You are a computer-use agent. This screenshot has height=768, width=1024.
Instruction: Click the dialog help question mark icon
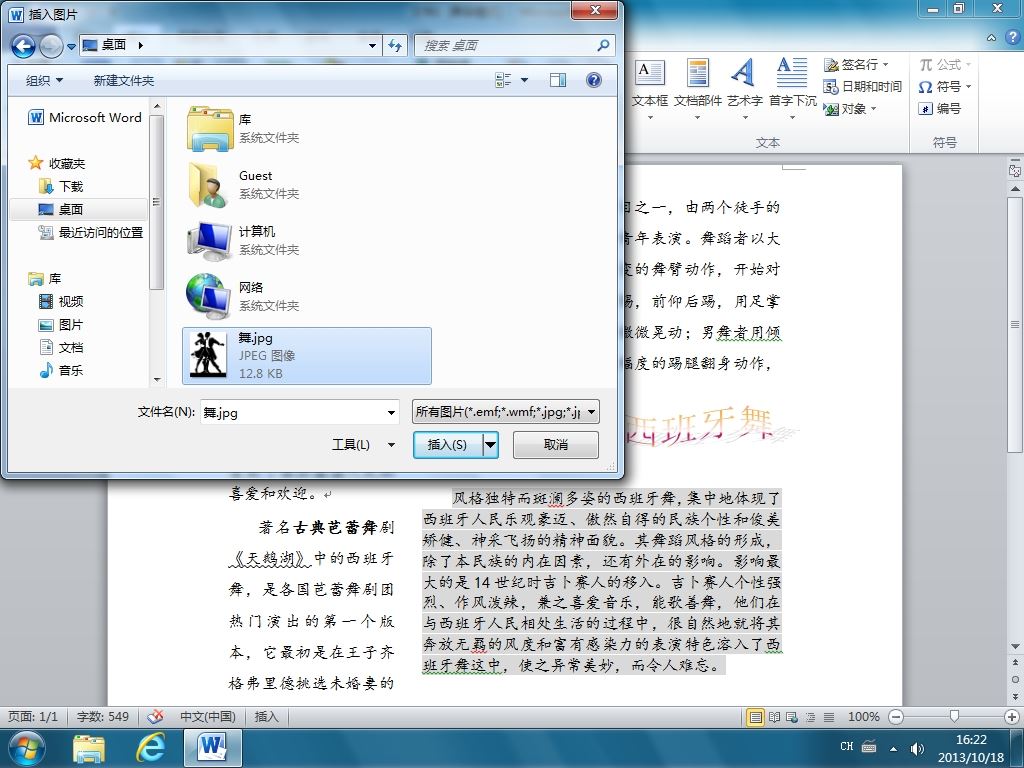click(x=594, y=80)
